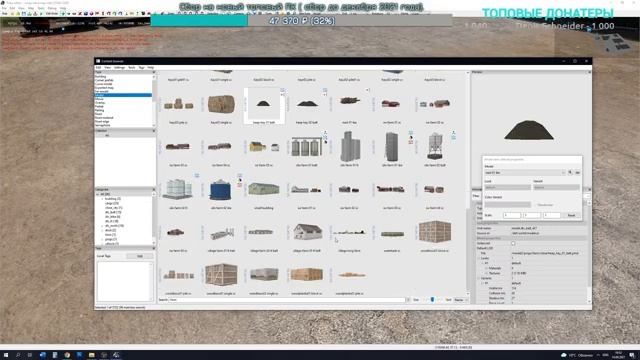Select the brick cube wood pile thumbnail
Screen dimensions: 640x360
435,232
